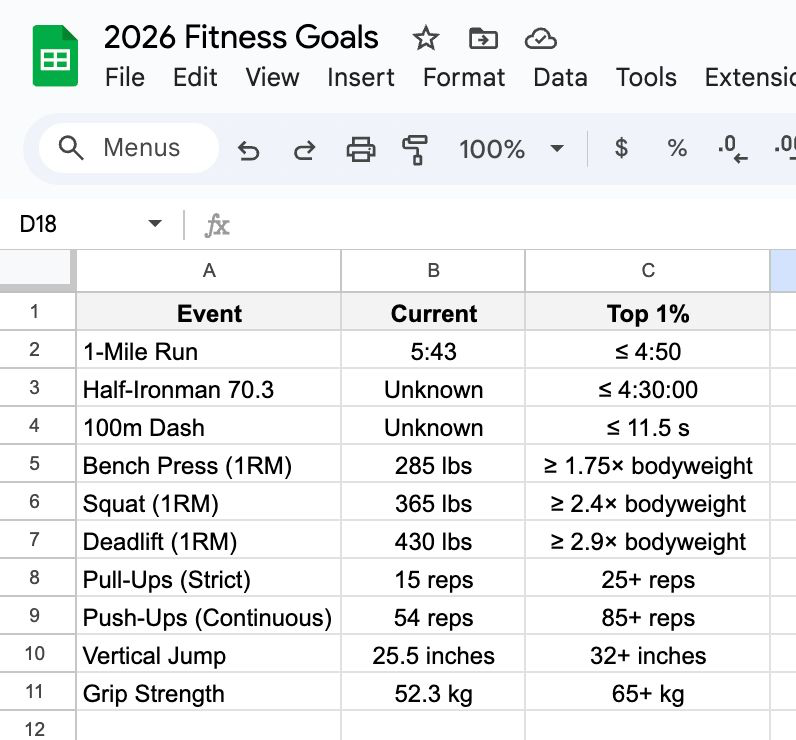Open the Tools menu
Screen dimensions: 796x740
point(646,78)
